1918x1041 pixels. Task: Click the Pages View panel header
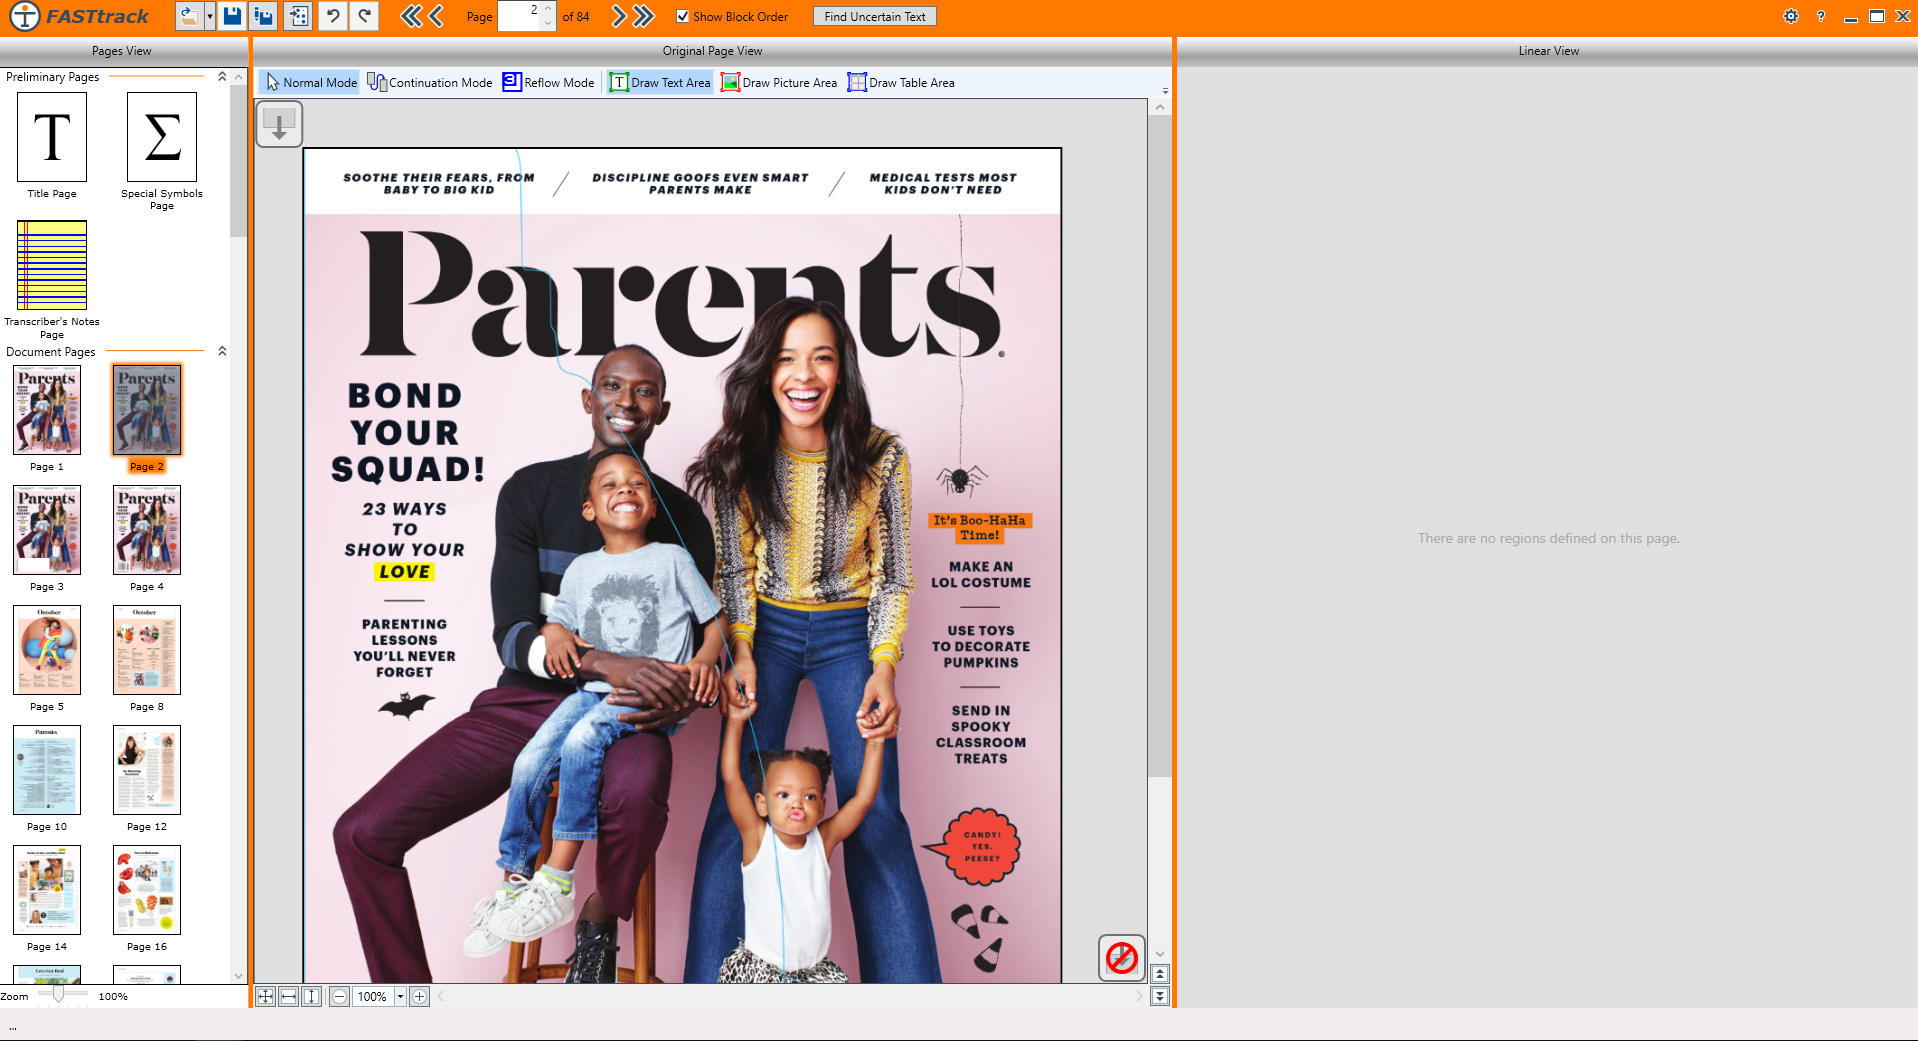point(122,51)
